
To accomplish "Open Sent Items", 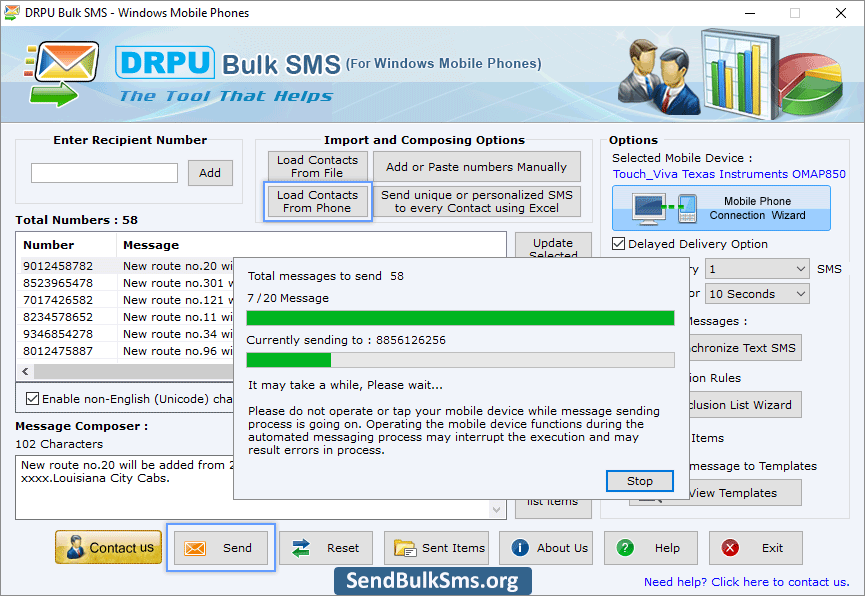I will [x=436, y=548].
